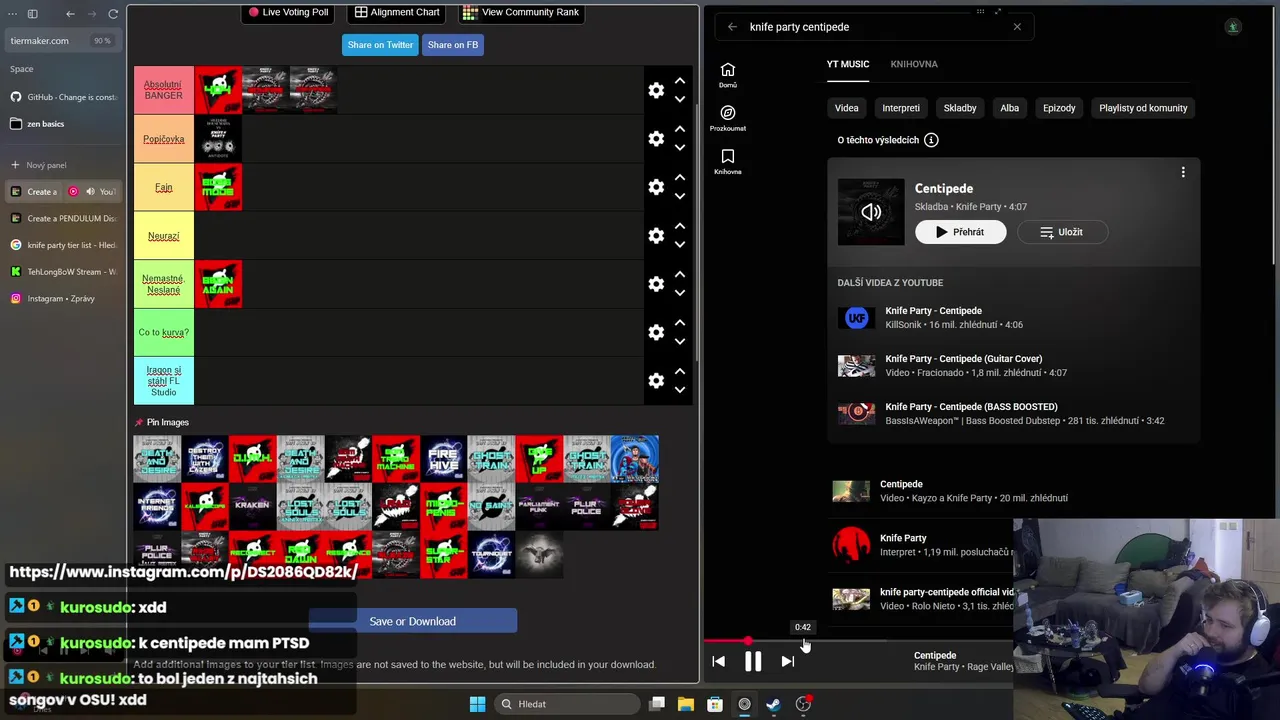Click info icon beside O těchto výsledcích
Image resolution: width=1280 pixels, height=720 pixels.
pos(931,140)
